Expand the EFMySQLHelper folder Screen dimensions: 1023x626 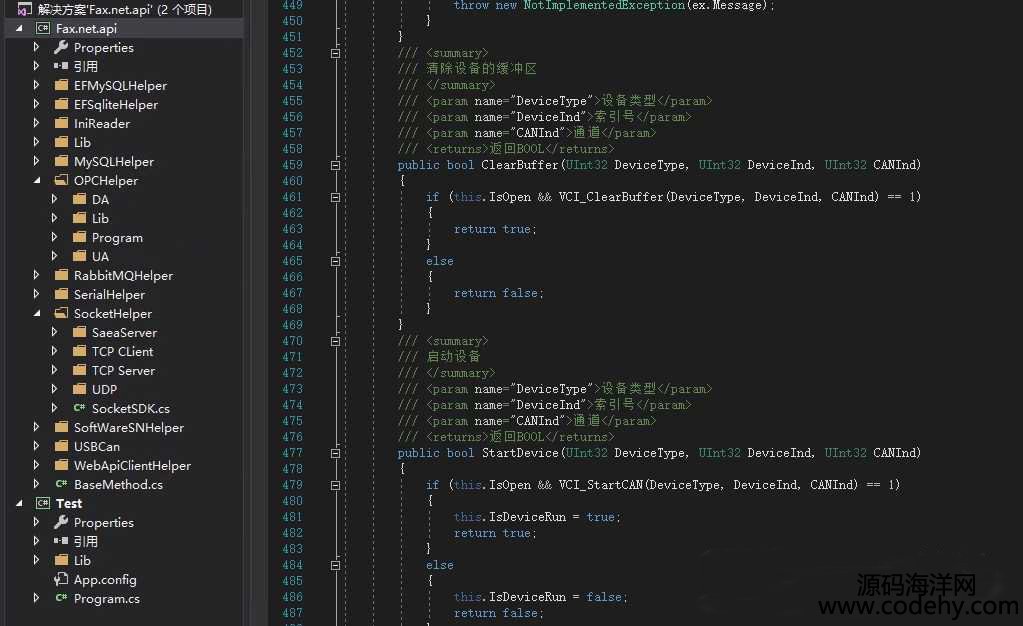click(x=37, y=86)
